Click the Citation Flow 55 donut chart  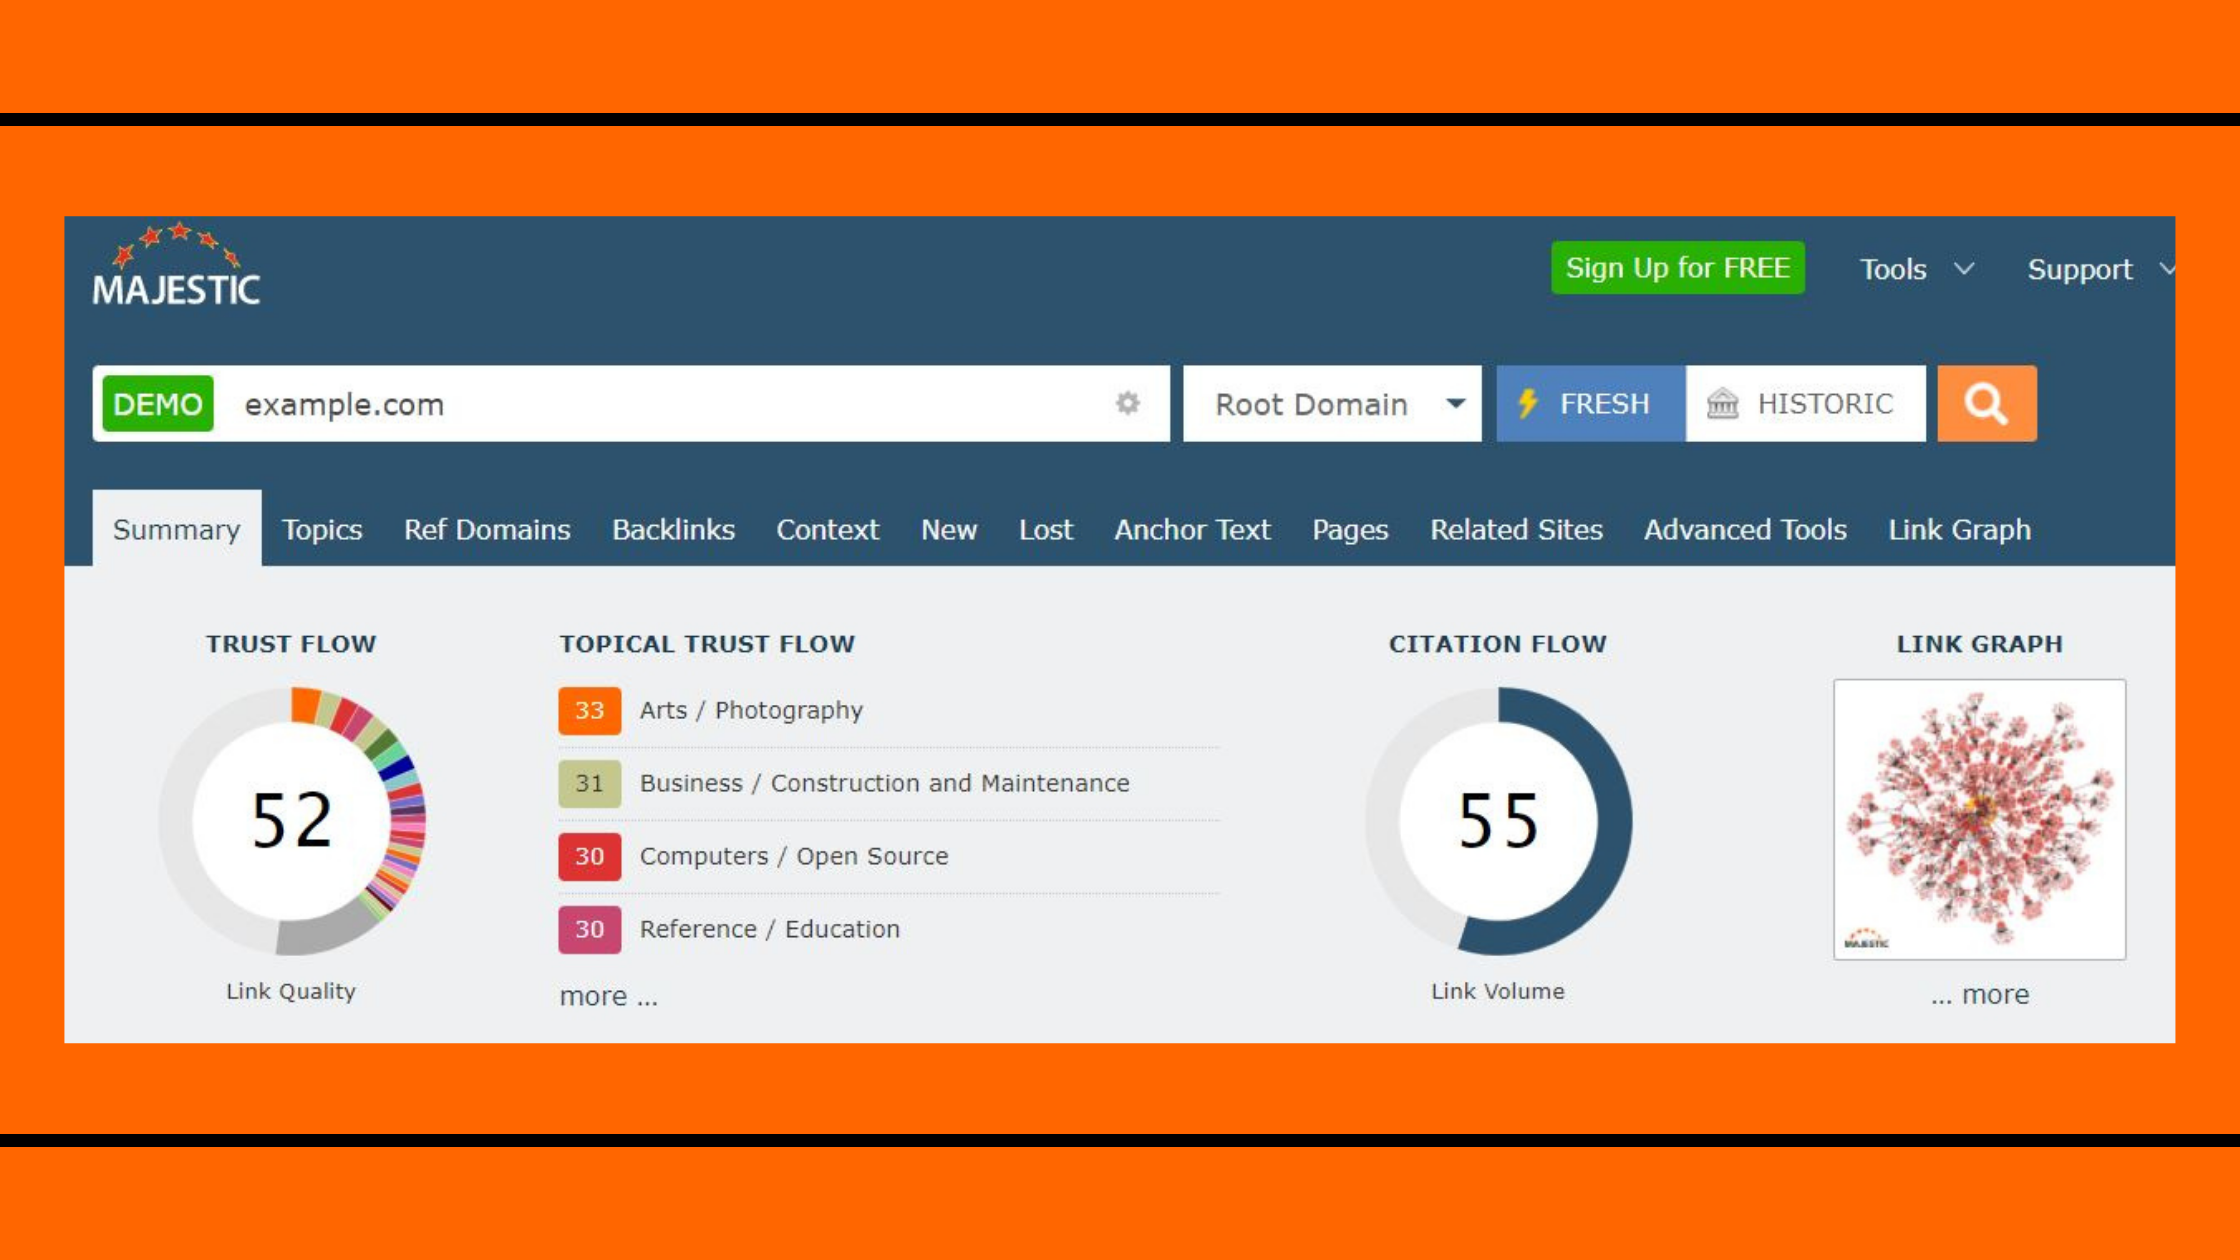pos(1498,820)
